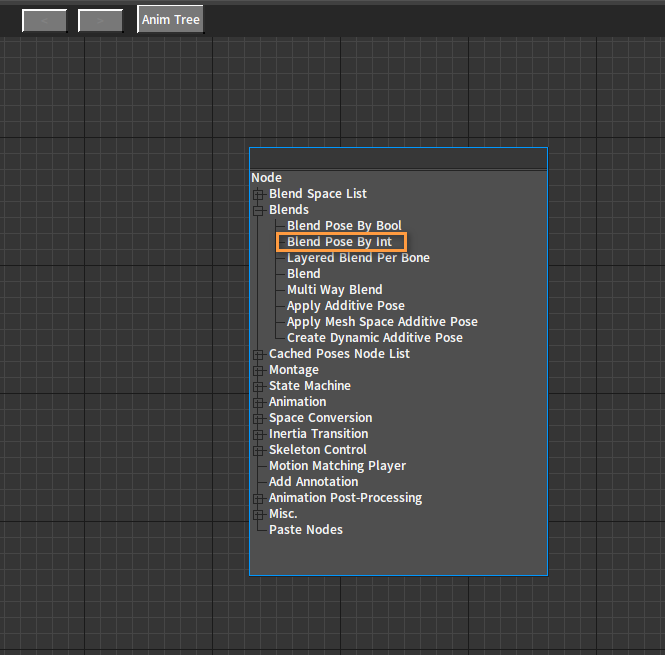Add a Layered Blend Per Bone node
Screen dimensions: 665x655
(x=358, y=258)
